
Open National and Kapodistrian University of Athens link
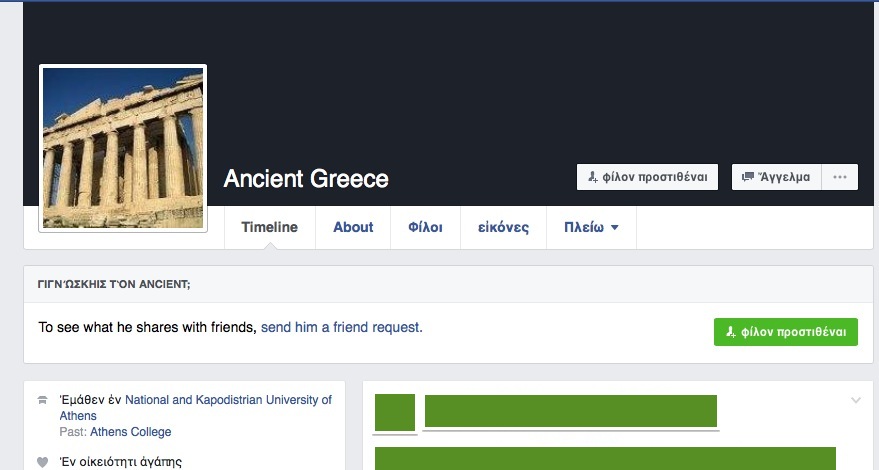[x=196, y=408]
